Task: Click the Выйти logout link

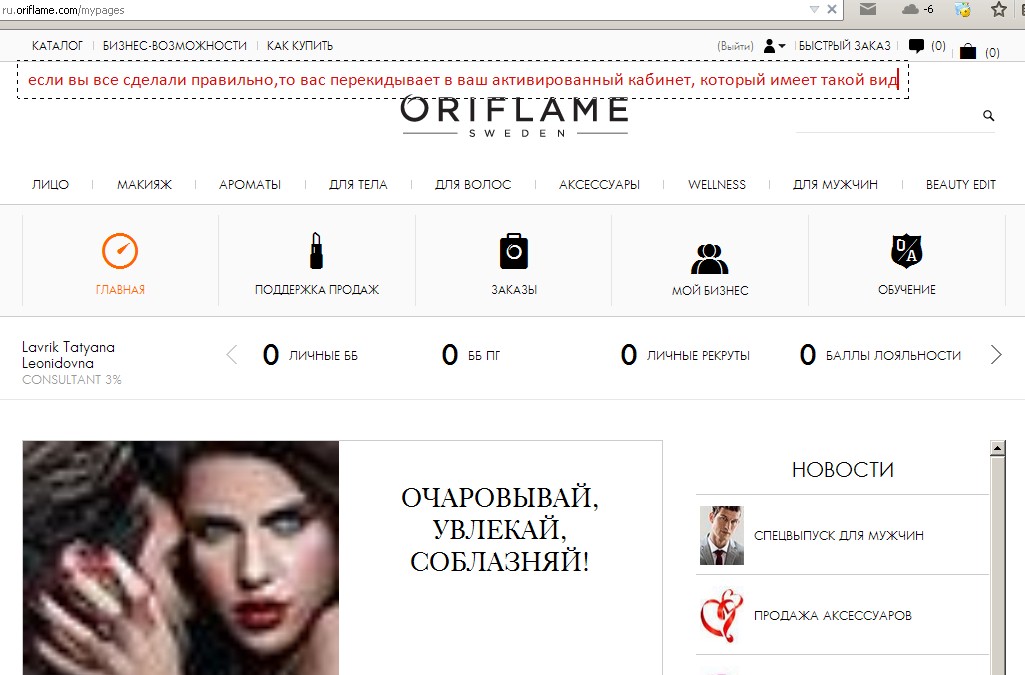Action: tap(735, 46)
